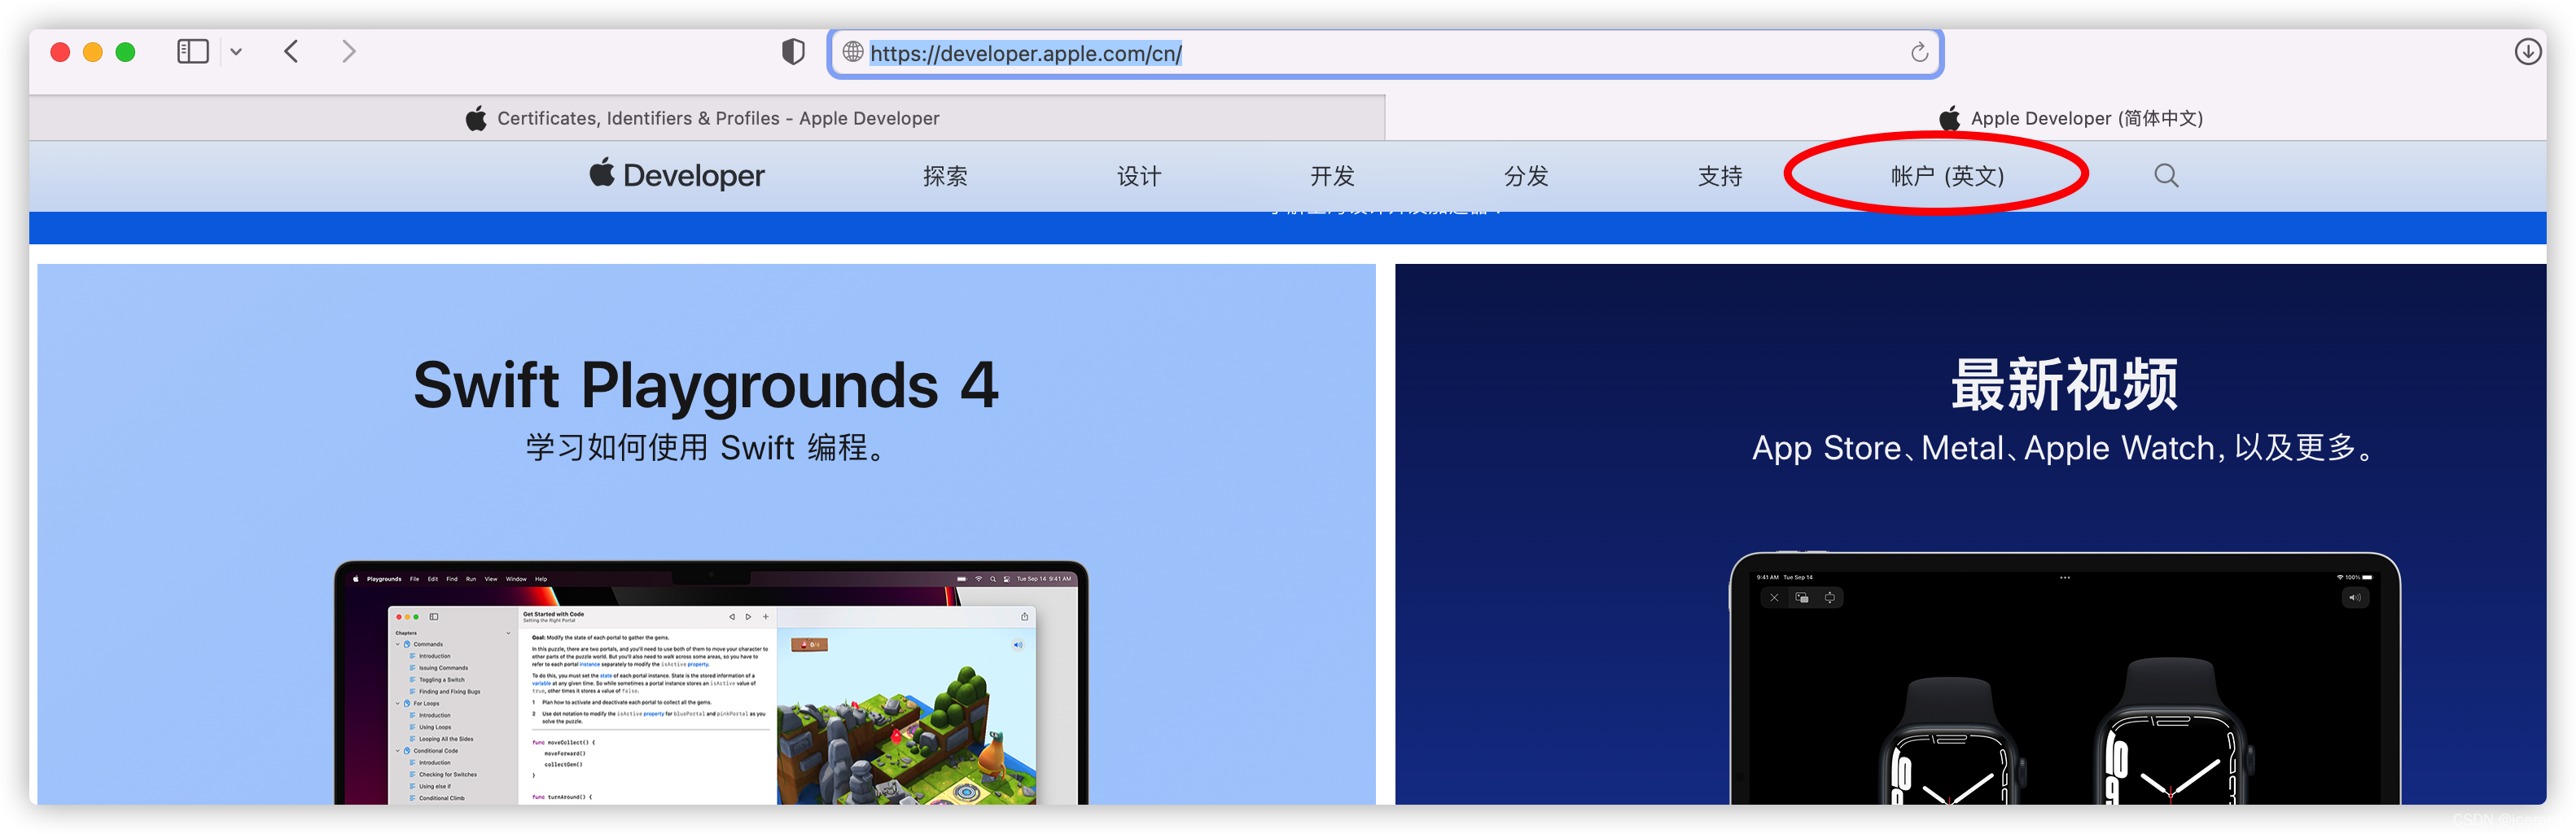The image size is (2576, 834).
Task: Open the 设计 navigation menu
Action: (1139, 176)
